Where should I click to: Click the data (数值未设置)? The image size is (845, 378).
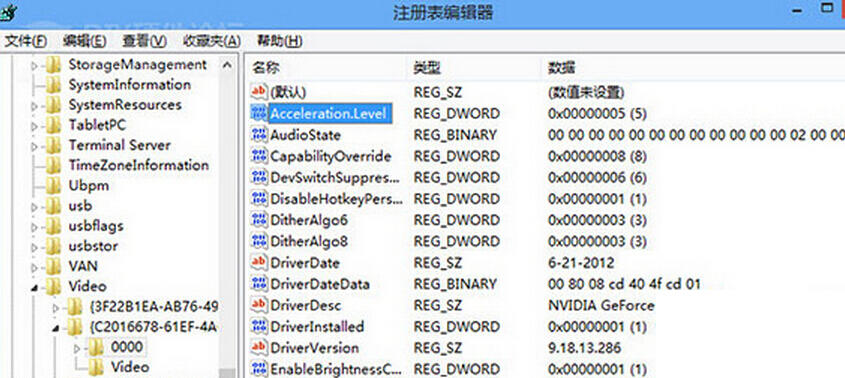[x=586, y=92]
